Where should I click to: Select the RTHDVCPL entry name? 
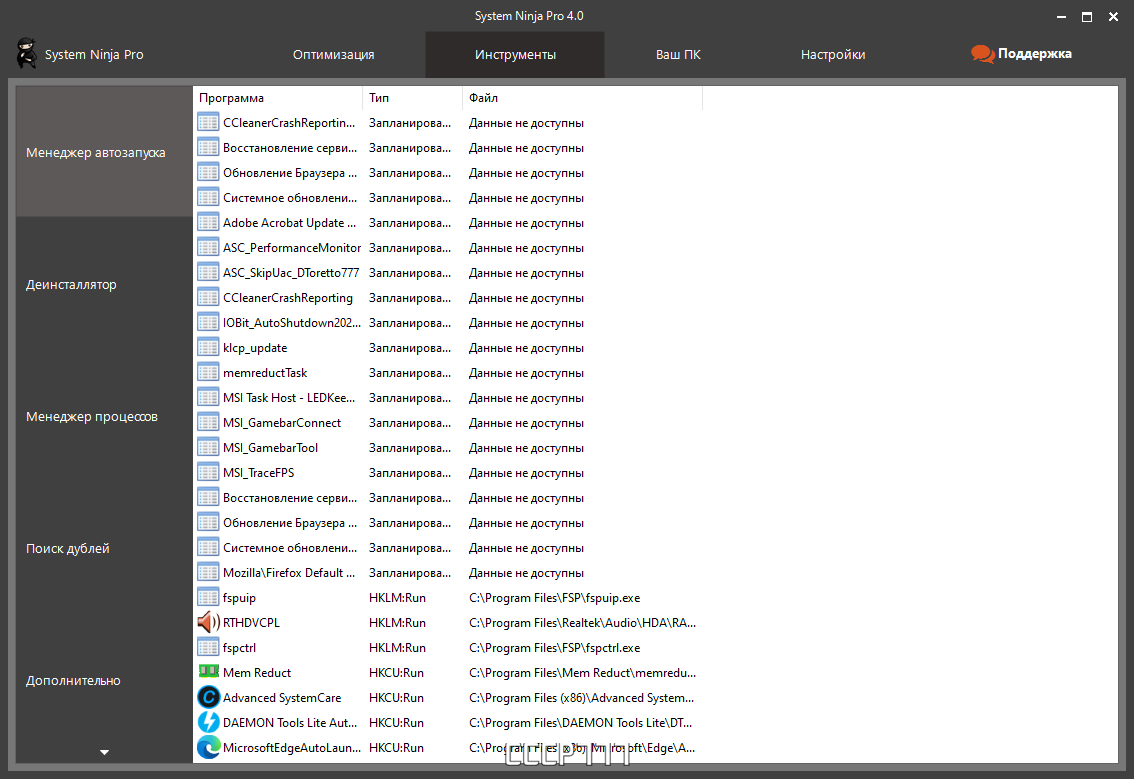[251, 623]
